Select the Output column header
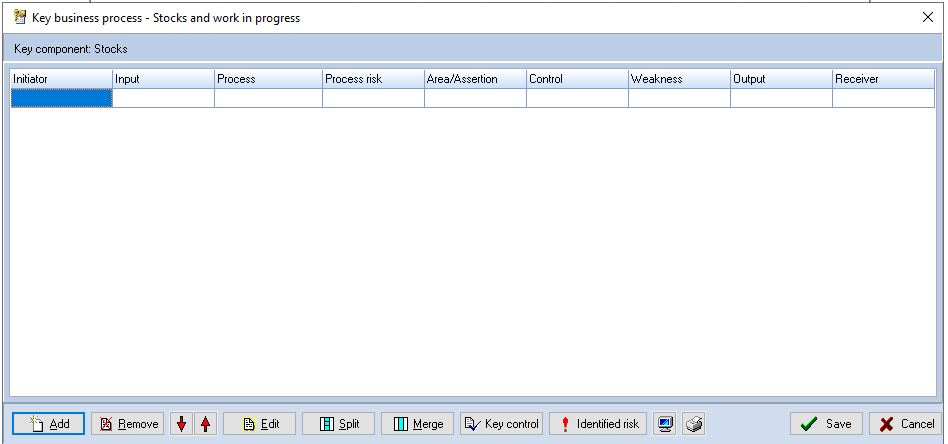The width and height of the screenshot is (948, 444). click(x=781, y=79)
